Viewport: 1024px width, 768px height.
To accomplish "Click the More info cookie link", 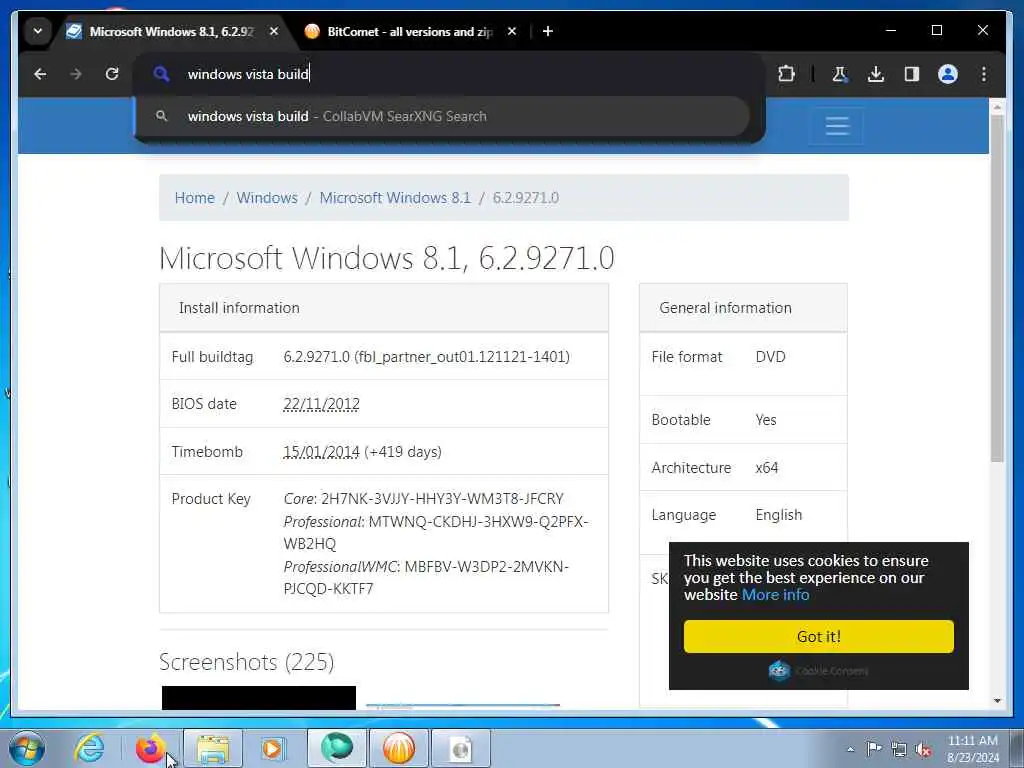I will click(x=776, y=594).
